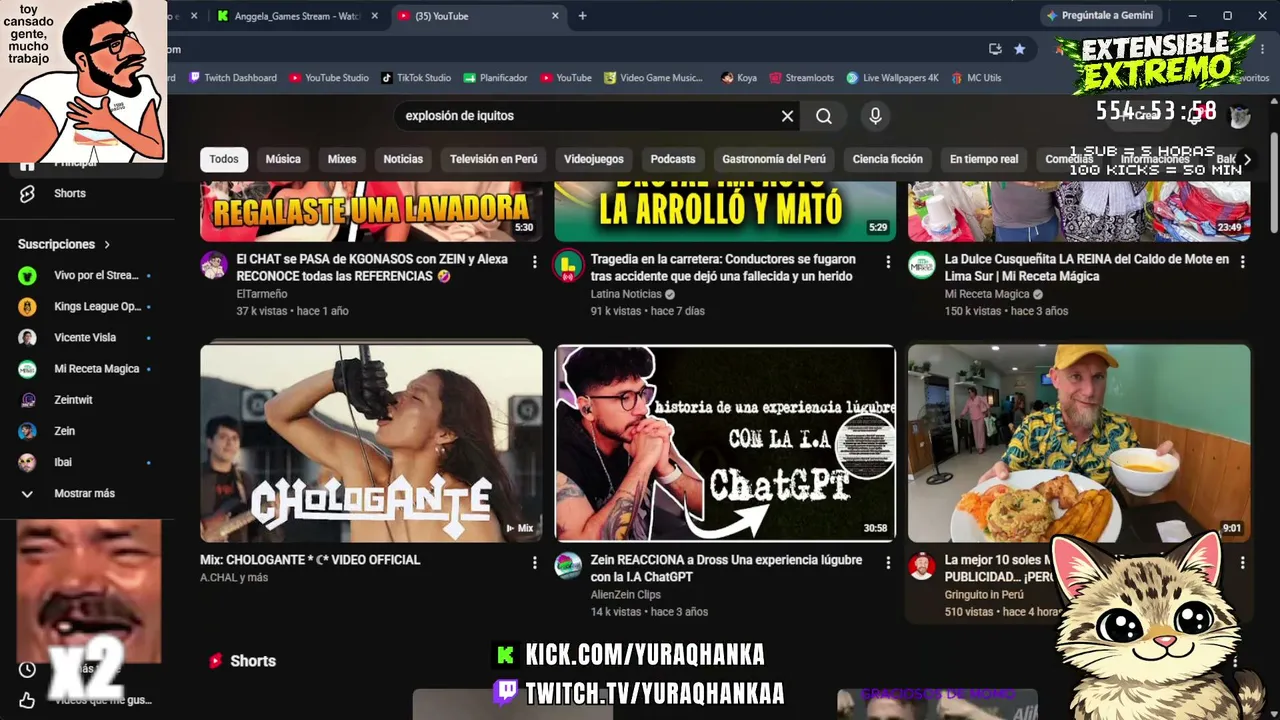This screenshot has width=1280, height=720.
Task: Open options for 'Tragedia en la carretera' video
Action: click(x=888, y=262)
